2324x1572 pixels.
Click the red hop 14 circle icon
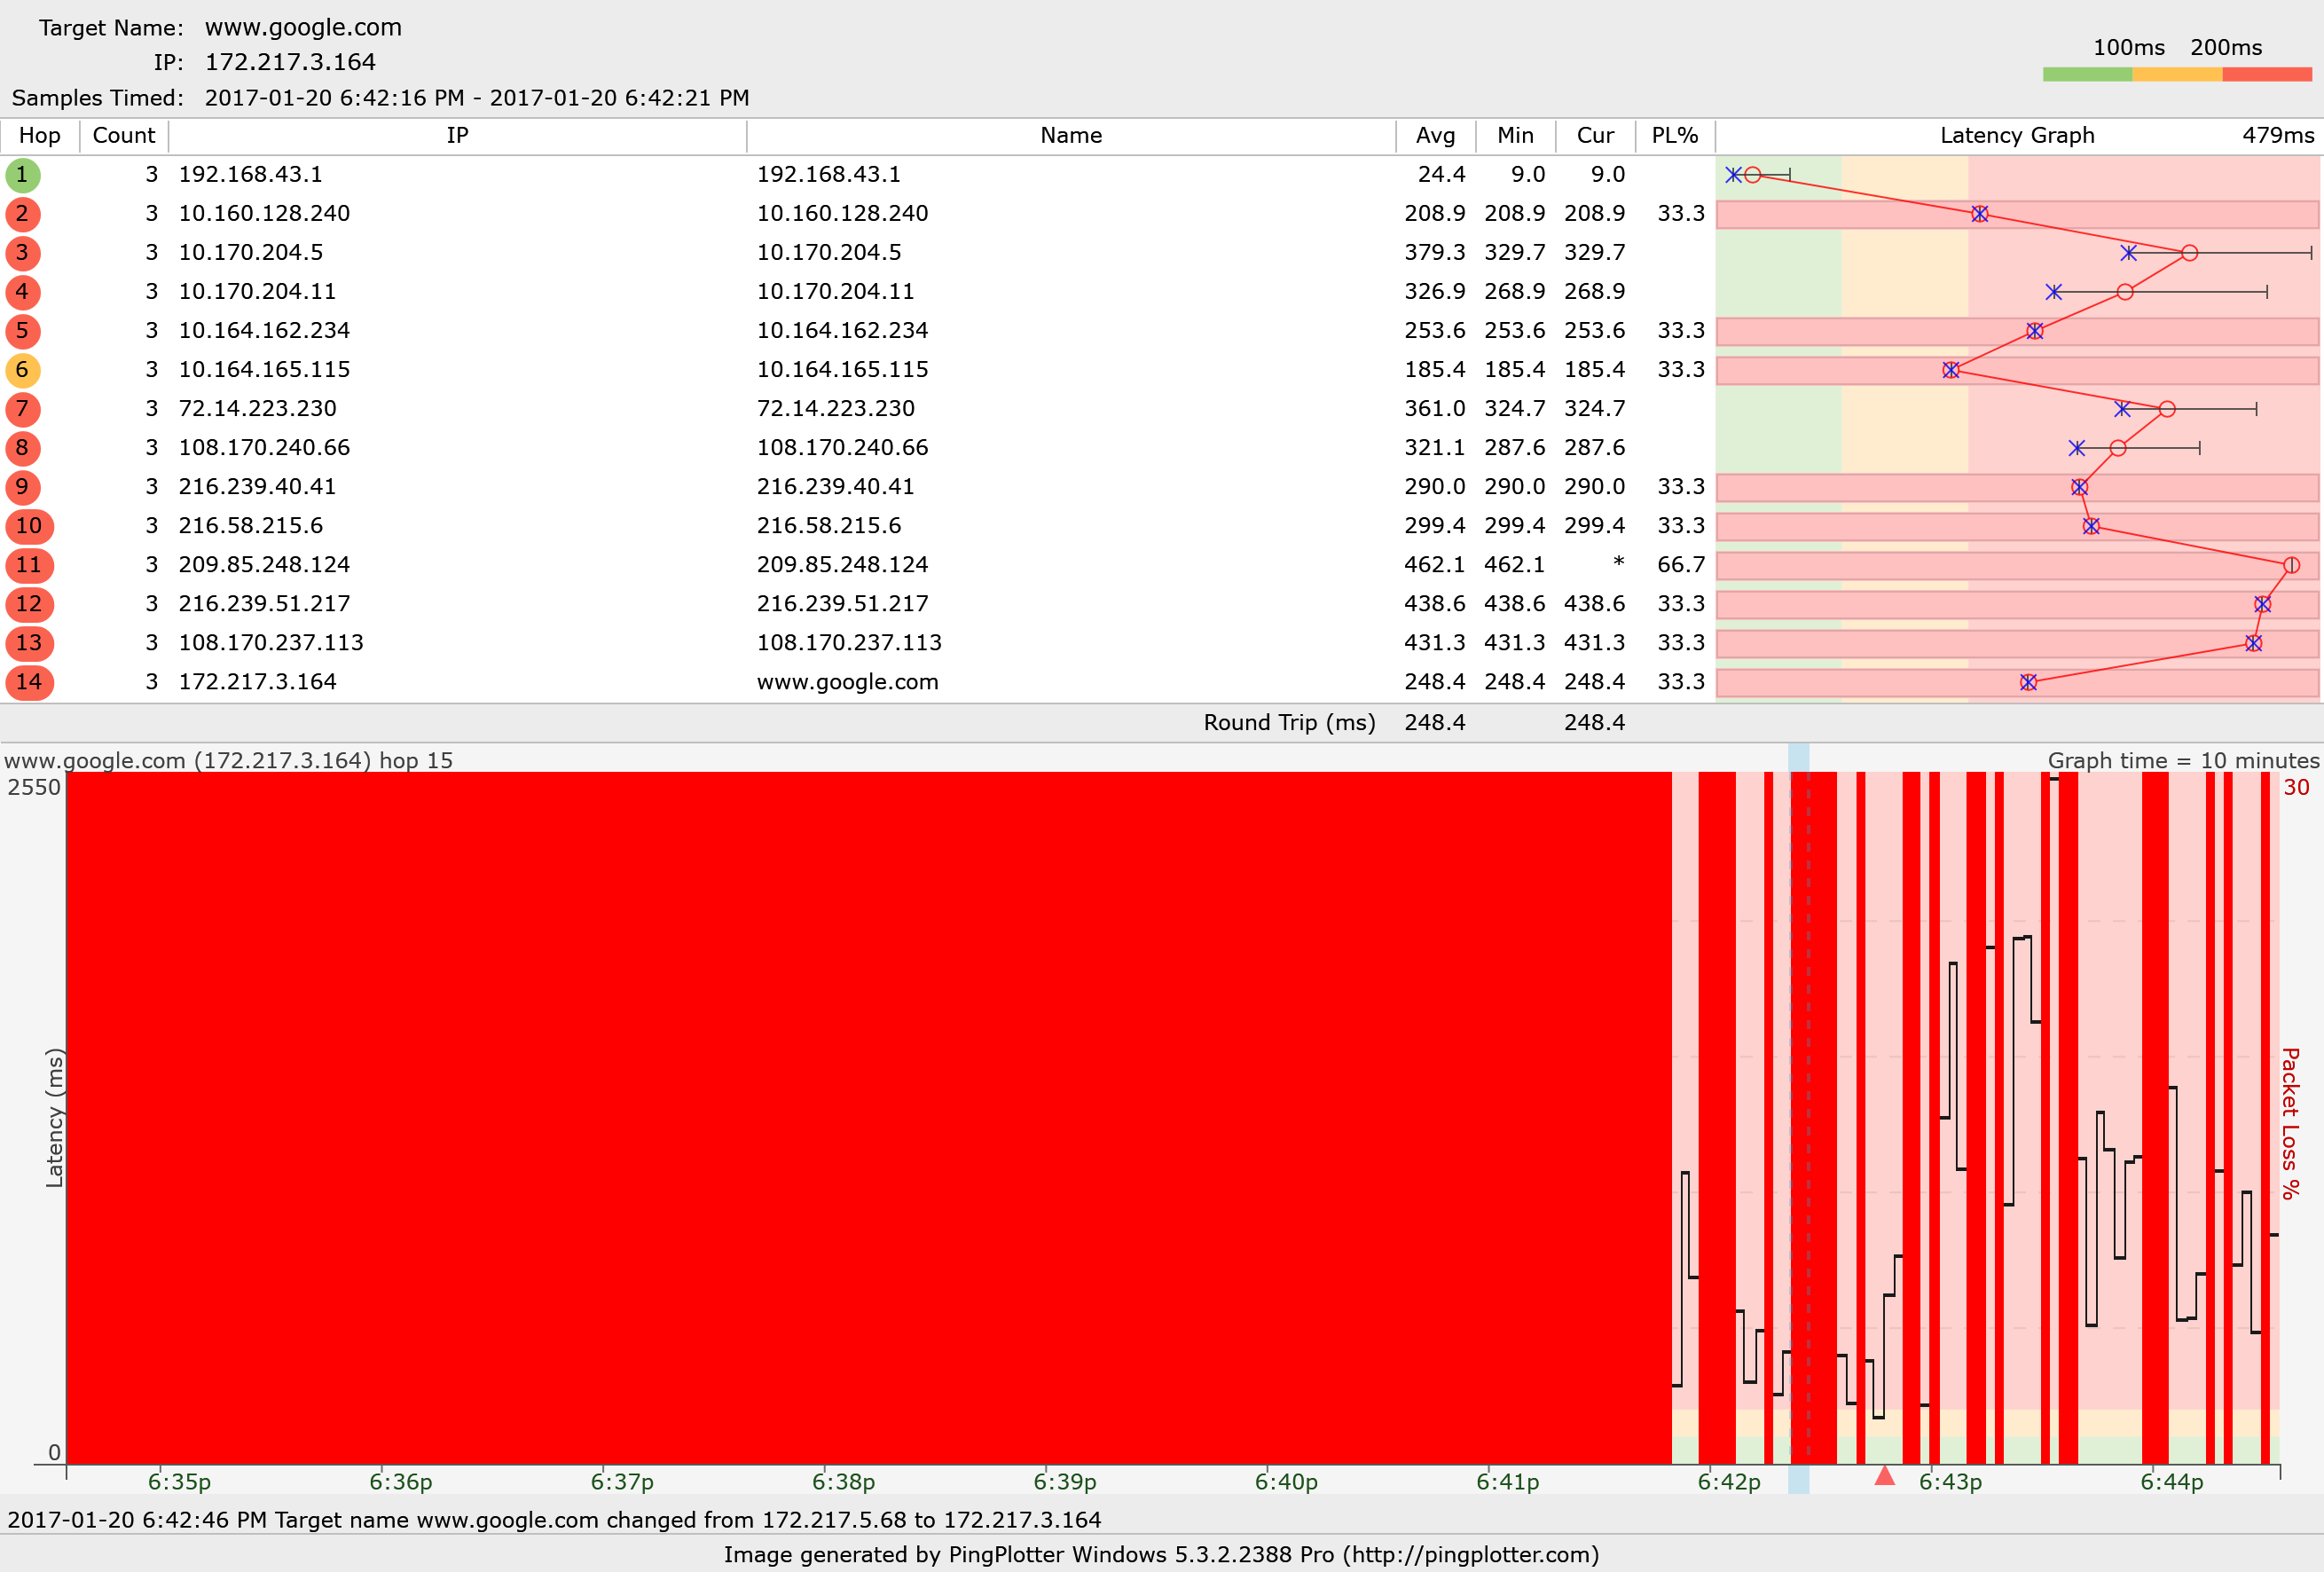point(29,682)
